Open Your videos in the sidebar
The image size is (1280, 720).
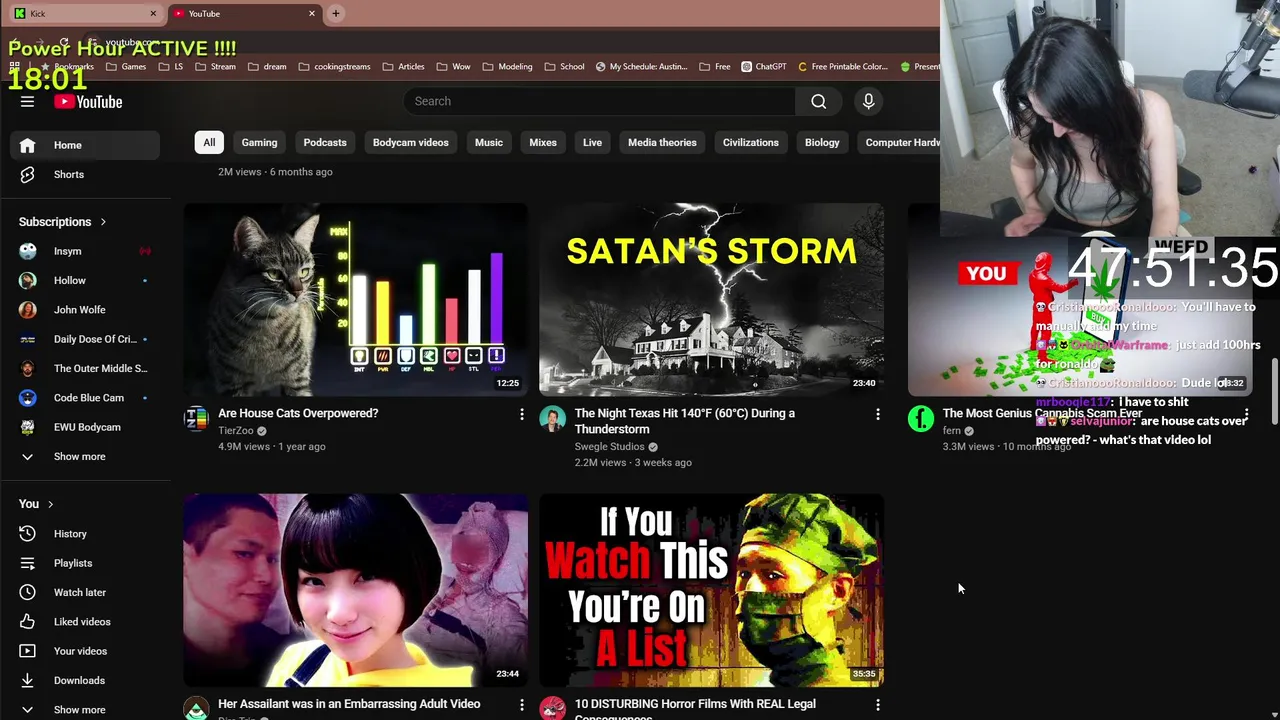coord(86,651)
